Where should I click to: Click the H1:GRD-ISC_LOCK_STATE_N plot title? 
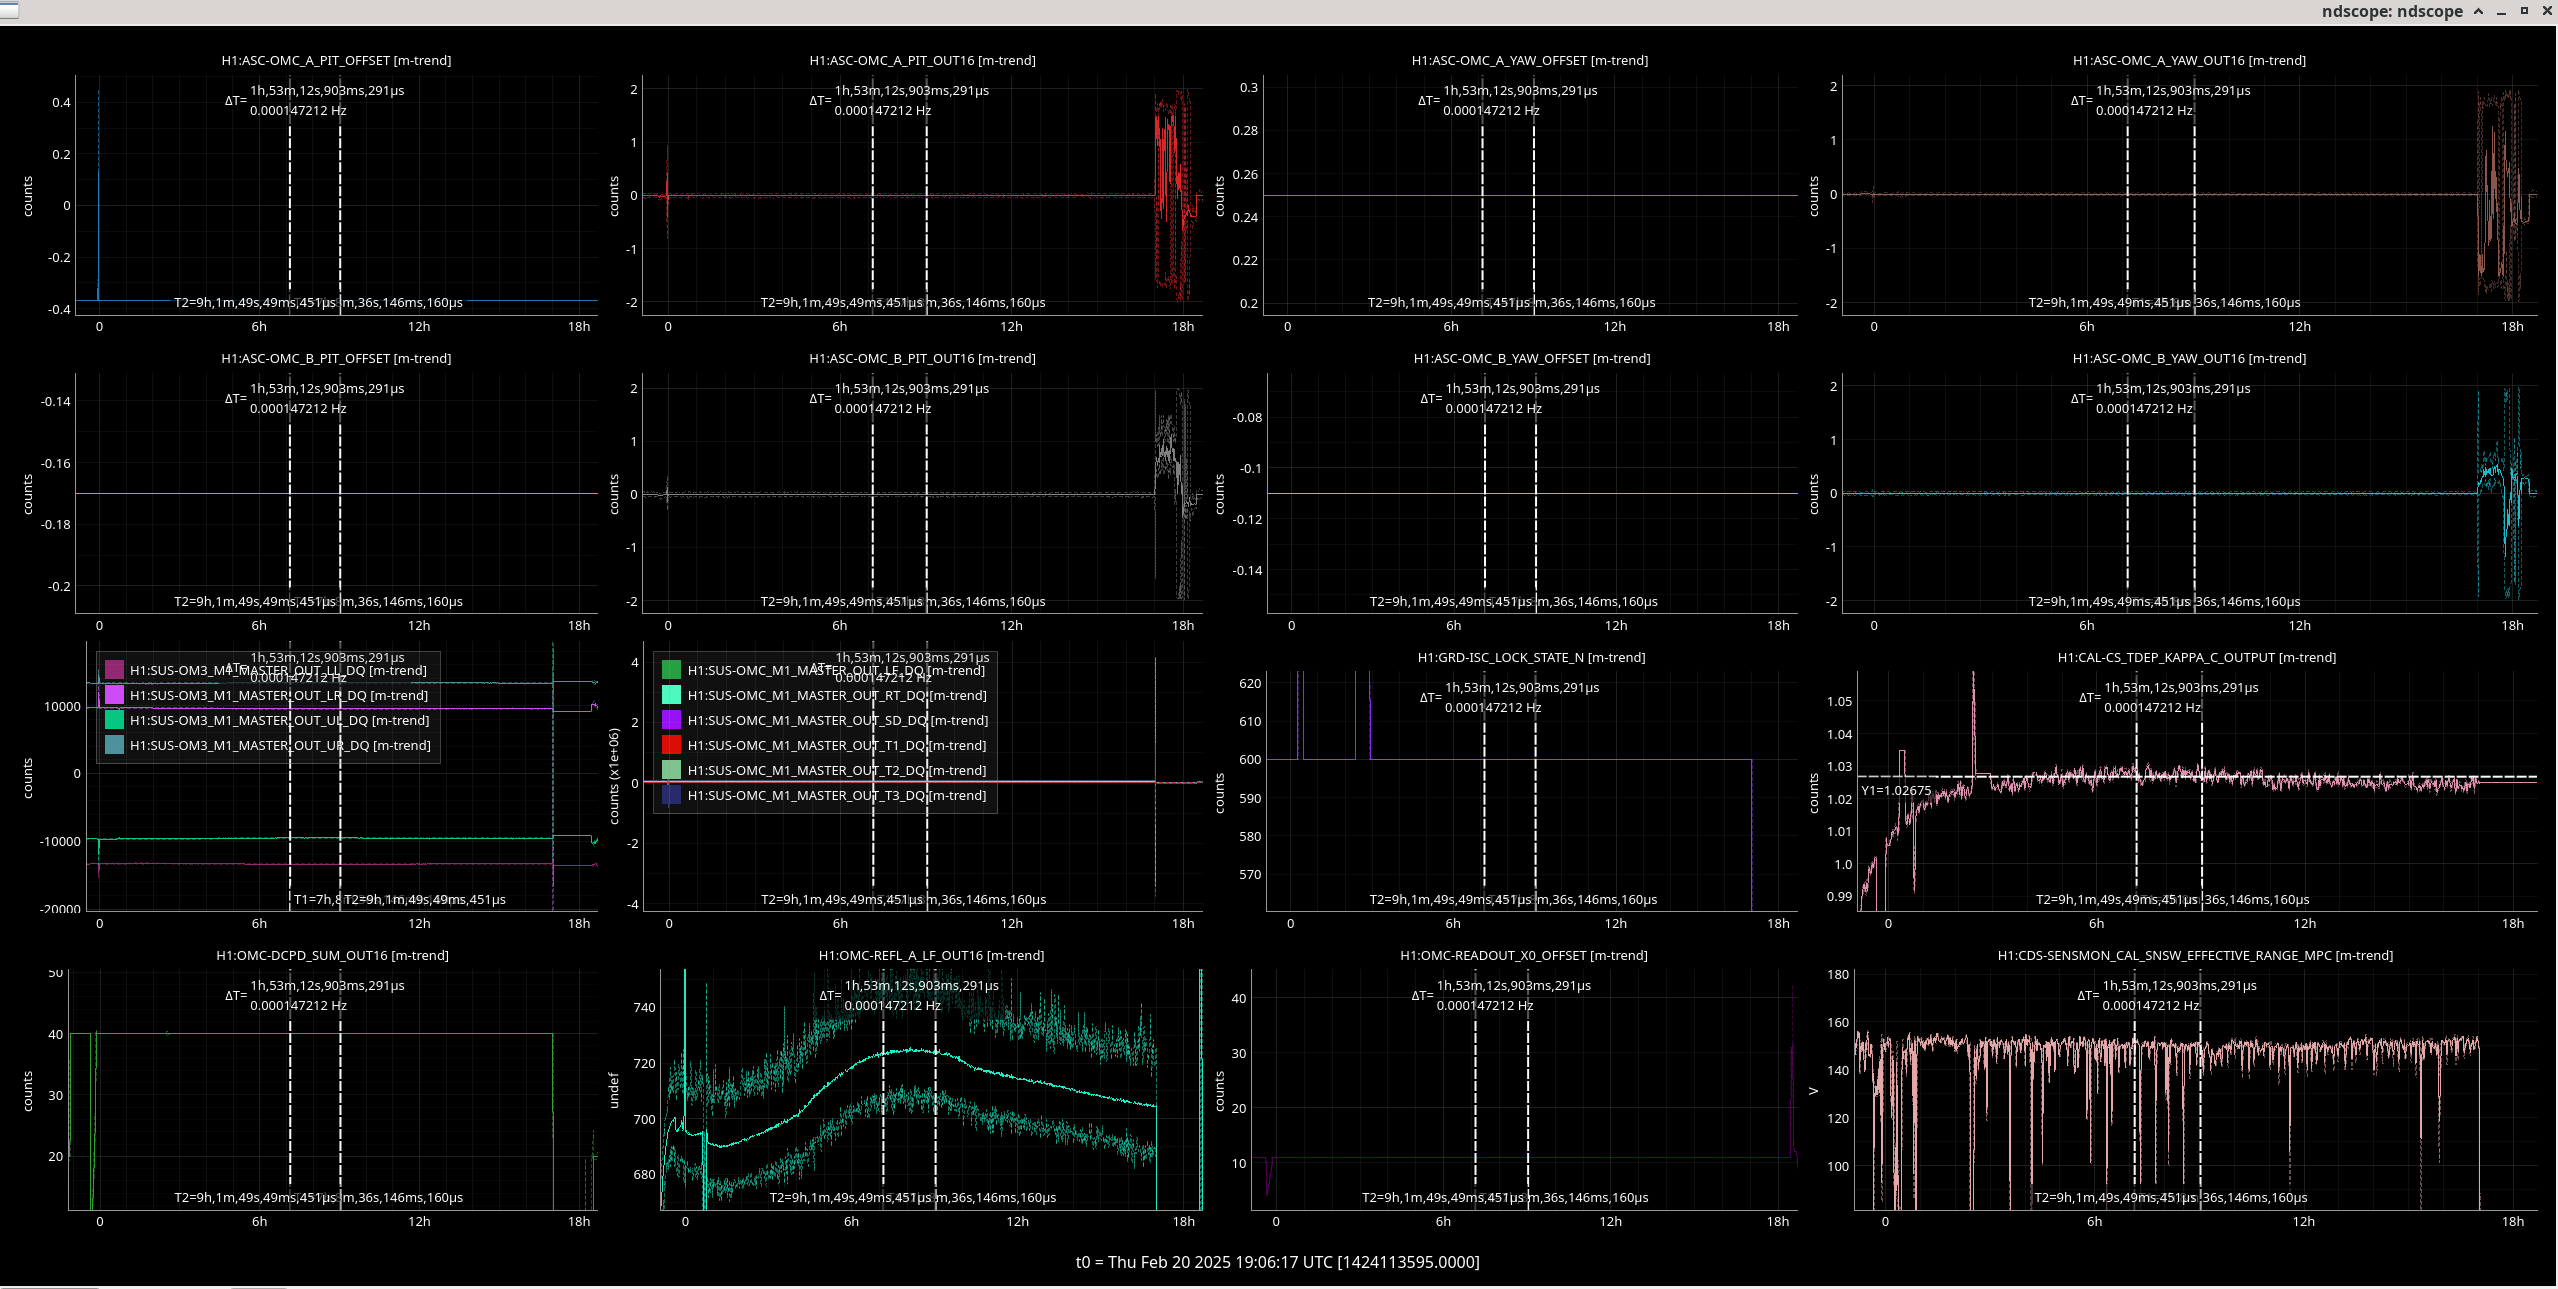pyautogui.click(x=1531, y=657)
